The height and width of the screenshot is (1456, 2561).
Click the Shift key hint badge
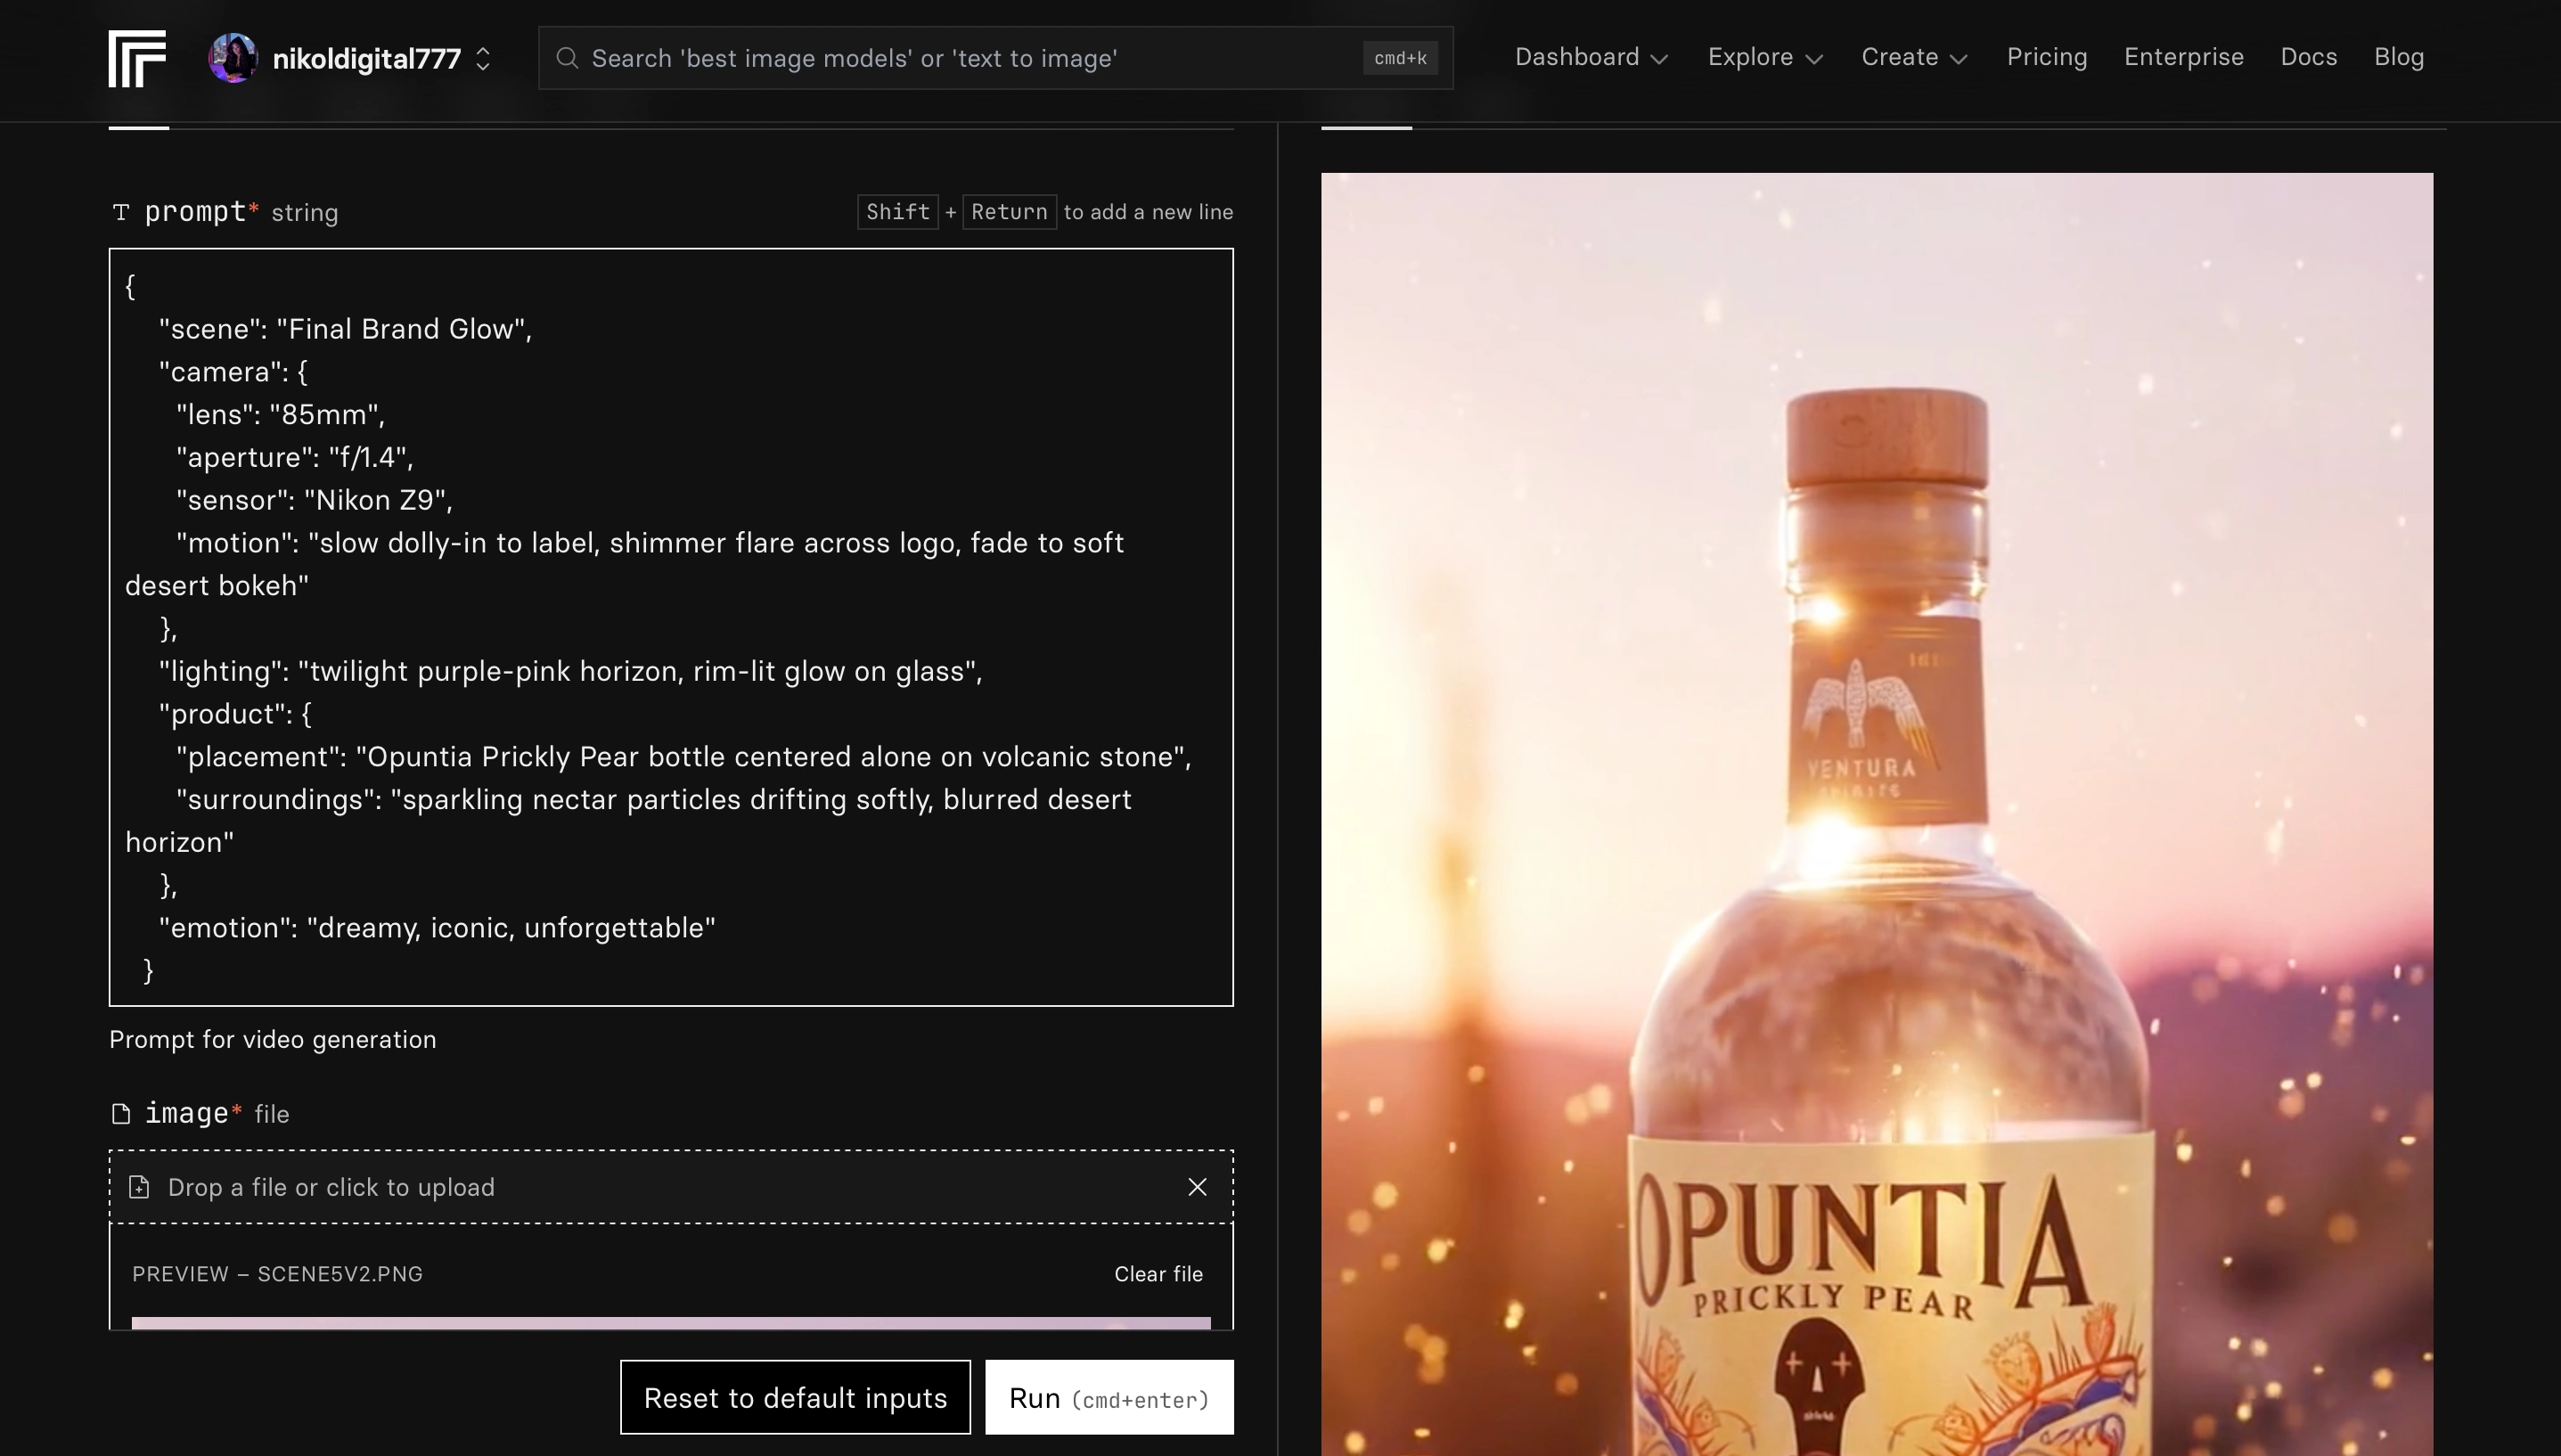point(898,212)
